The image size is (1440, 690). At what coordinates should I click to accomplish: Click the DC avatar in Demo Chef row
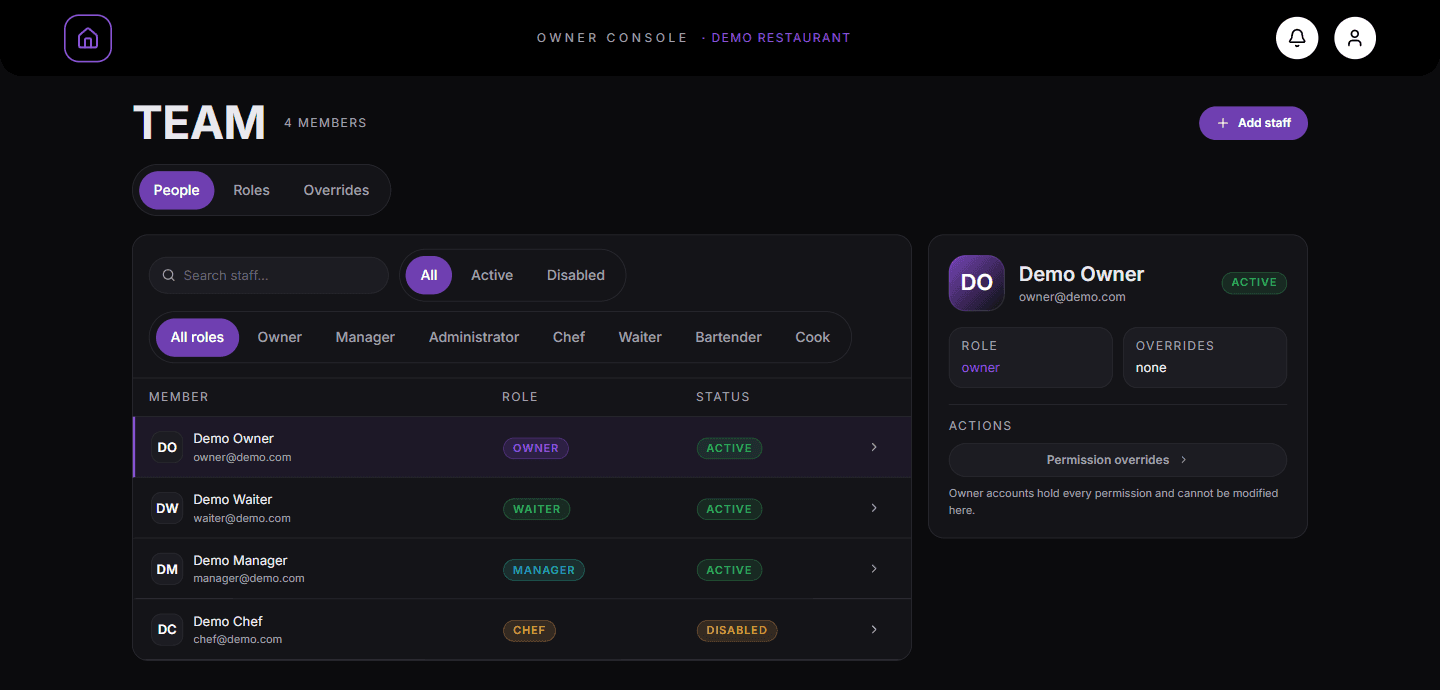(x=167, y=630)
